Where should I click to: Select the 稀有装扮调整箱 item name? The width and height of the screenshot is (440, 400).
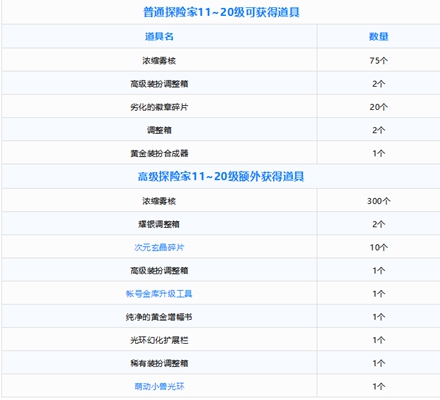(159, 363)
